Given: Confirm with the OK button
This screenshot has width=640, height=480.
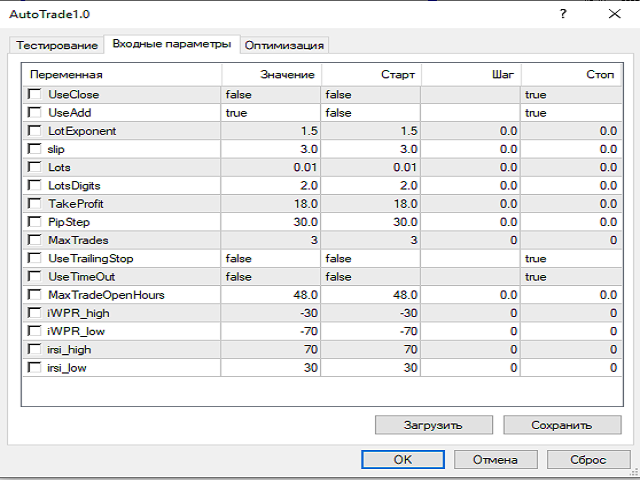Looking at the screenshot, I should coord(403,460).
